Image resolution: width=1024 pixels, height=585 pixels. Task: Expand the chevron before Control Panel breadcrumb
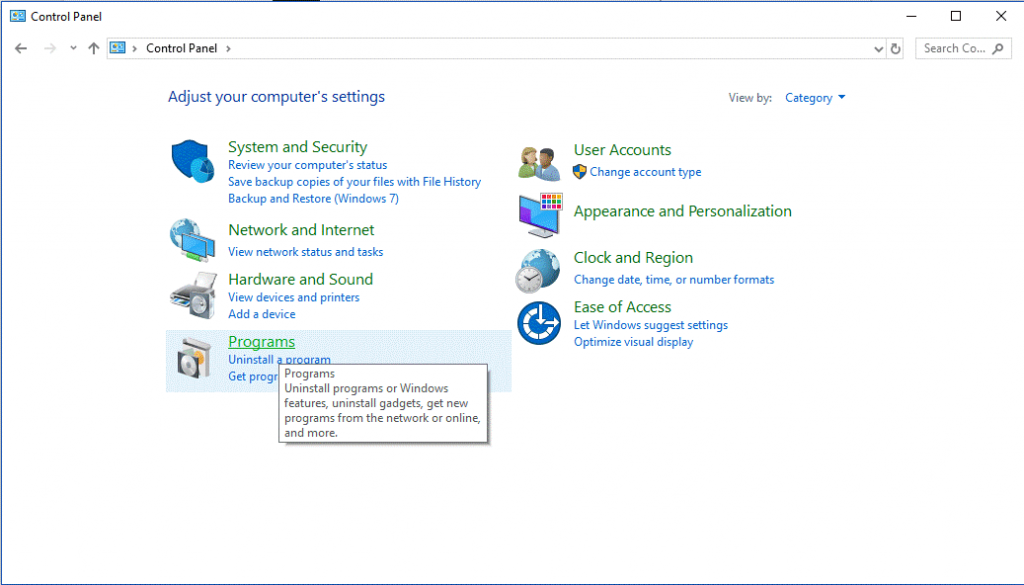[x=135, y=48]
